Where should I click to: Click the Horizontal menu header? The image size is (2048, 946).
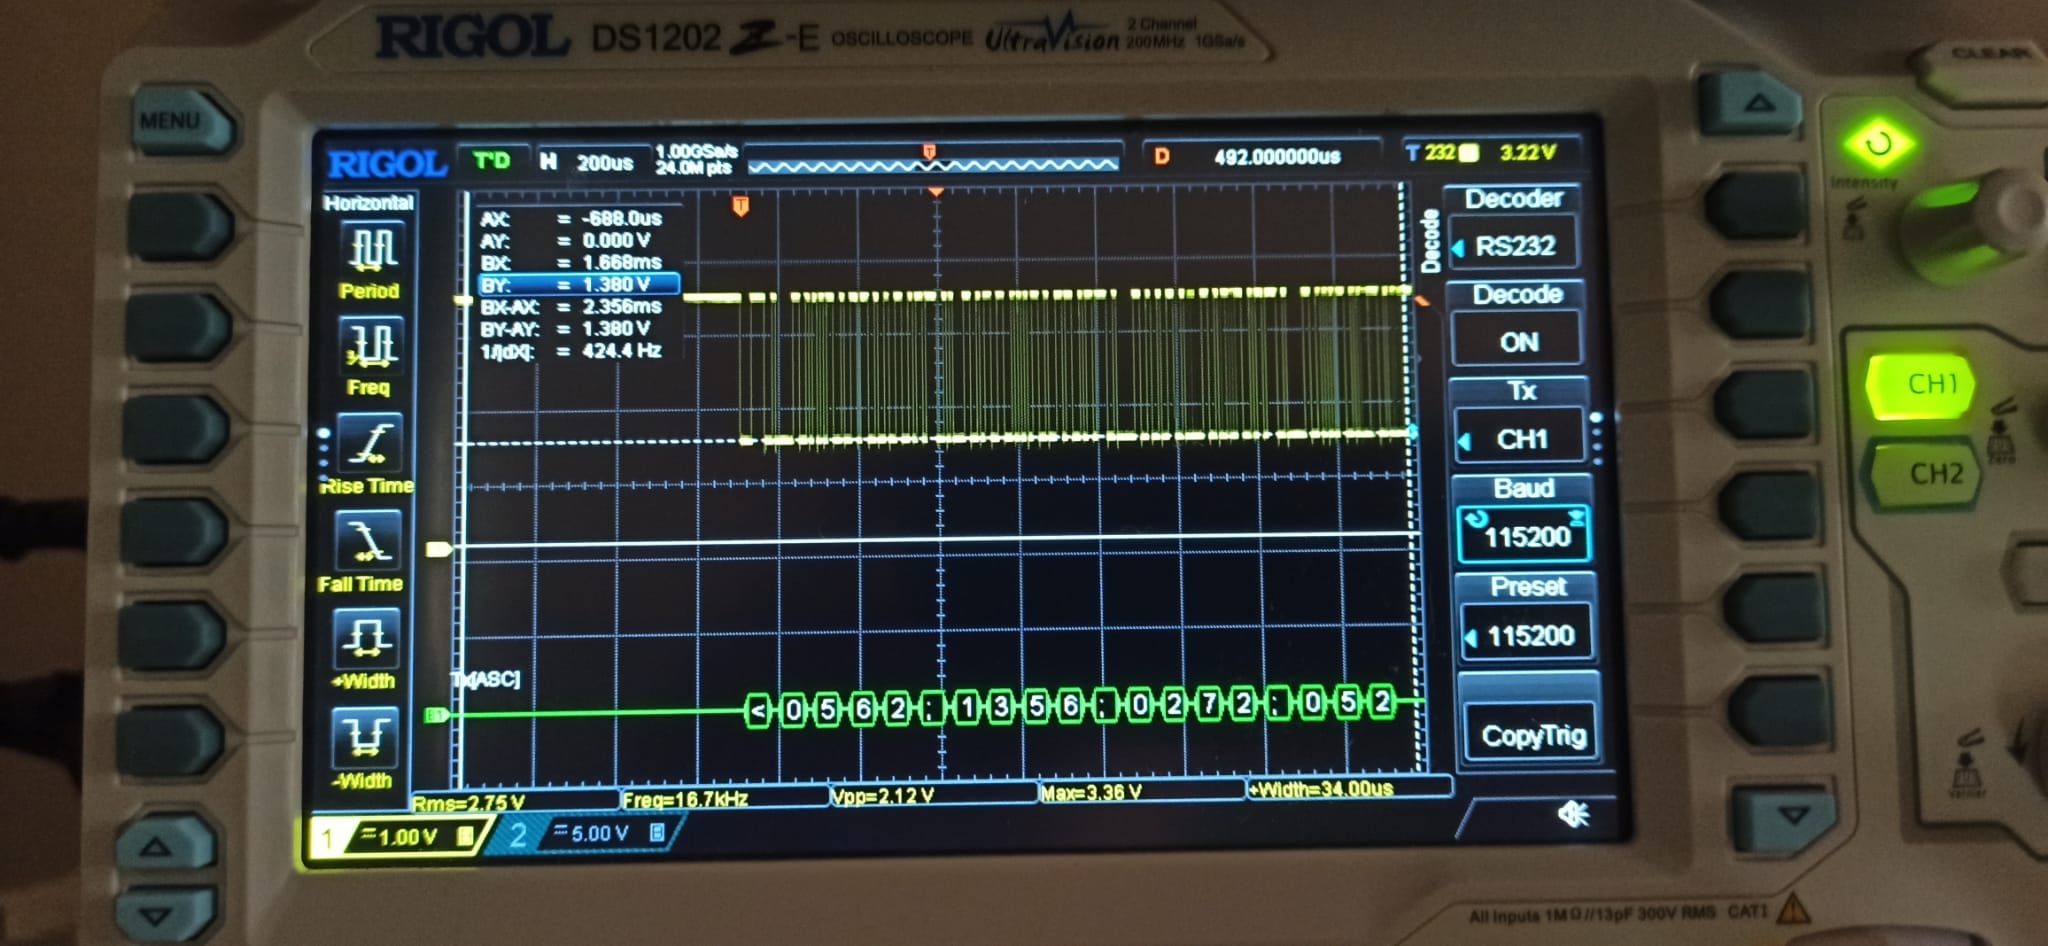[x=368, y=203]
